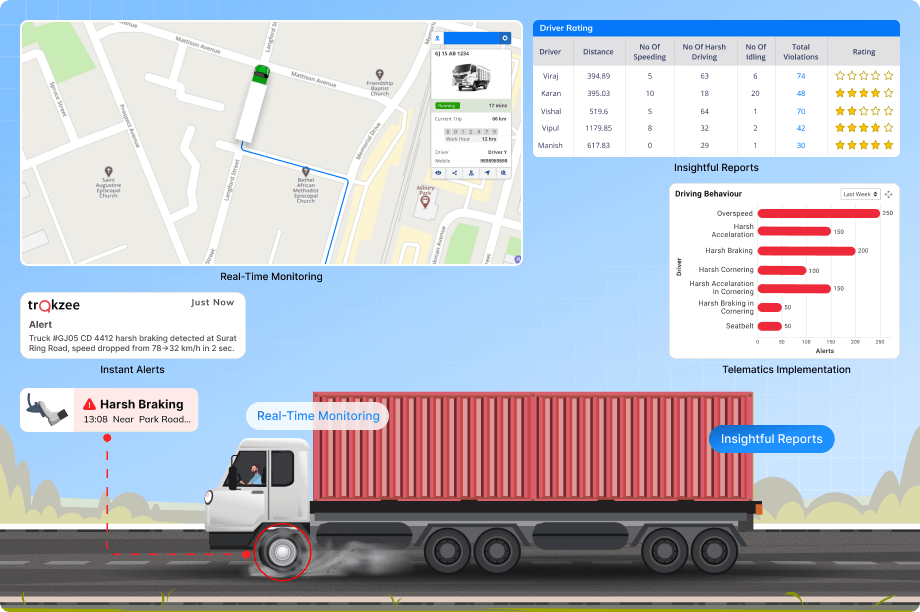
Task: Click the navigation arrow icon on the vehicle card
Action: click(487, 173)
